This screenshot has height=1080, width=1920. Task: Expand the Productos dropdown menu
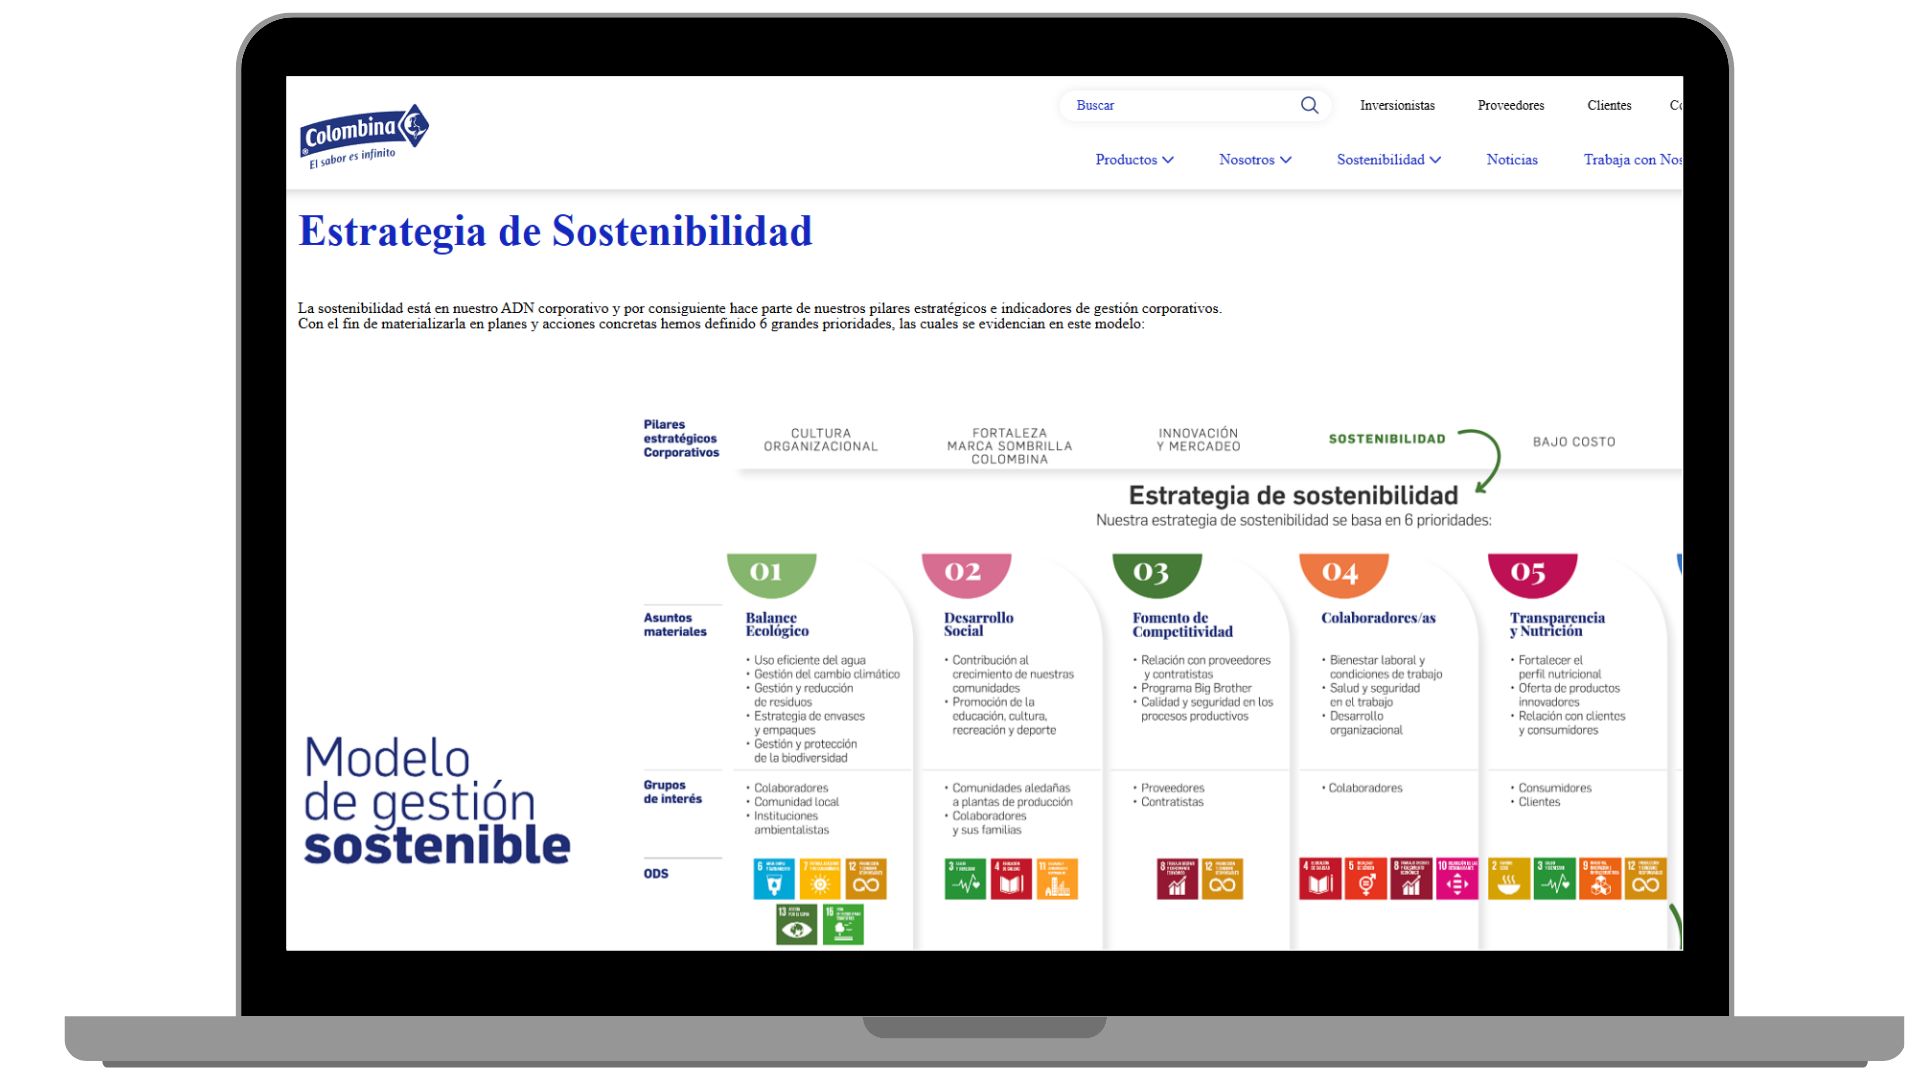coord(1134,160)
